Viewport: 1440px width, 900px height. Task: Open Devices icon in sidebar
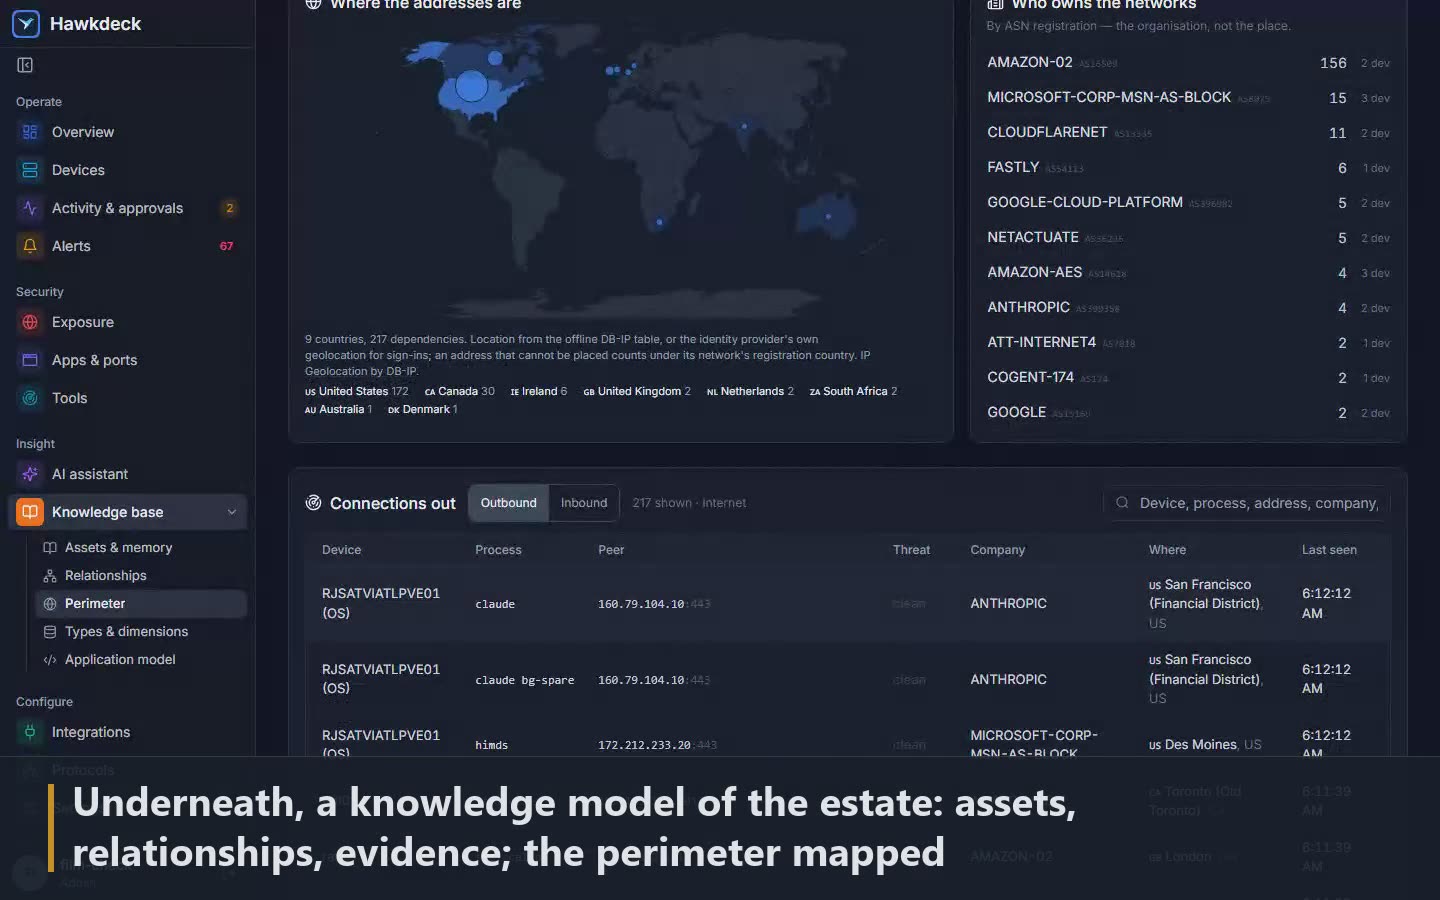pos(30,170)
